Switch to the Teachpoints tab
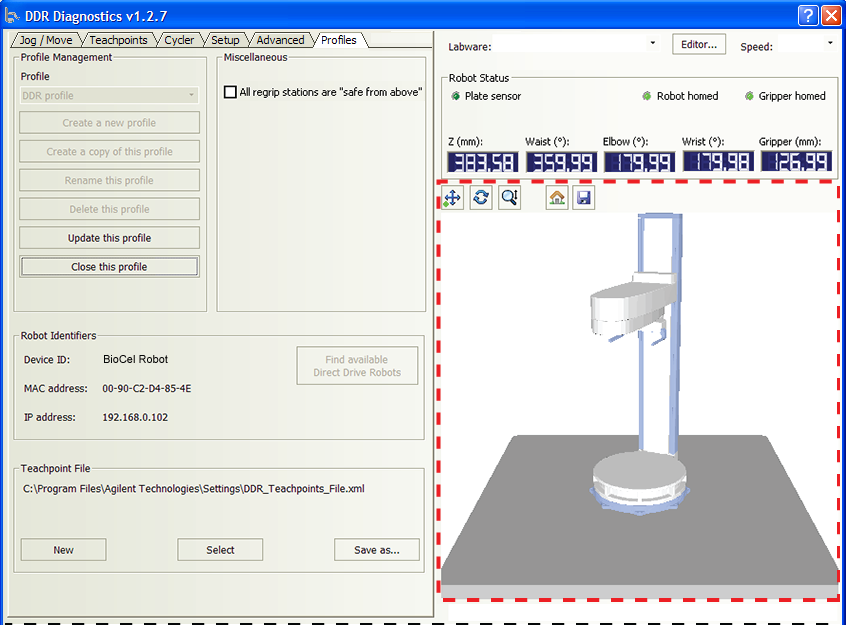Viewport: 846px width, 625px height. pyautogui.click(x=118, y=40)
